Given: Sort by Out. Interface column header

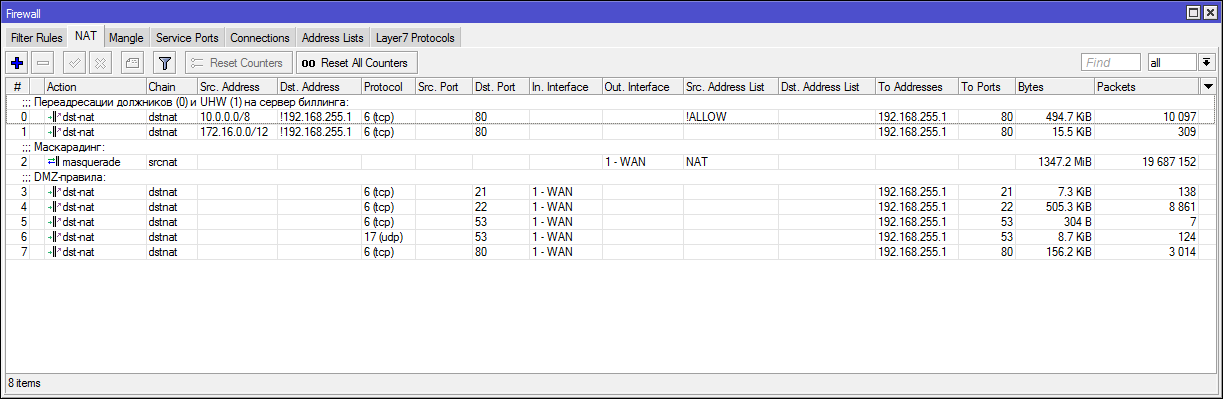Looking at the screenshot, I should point(642,87).
